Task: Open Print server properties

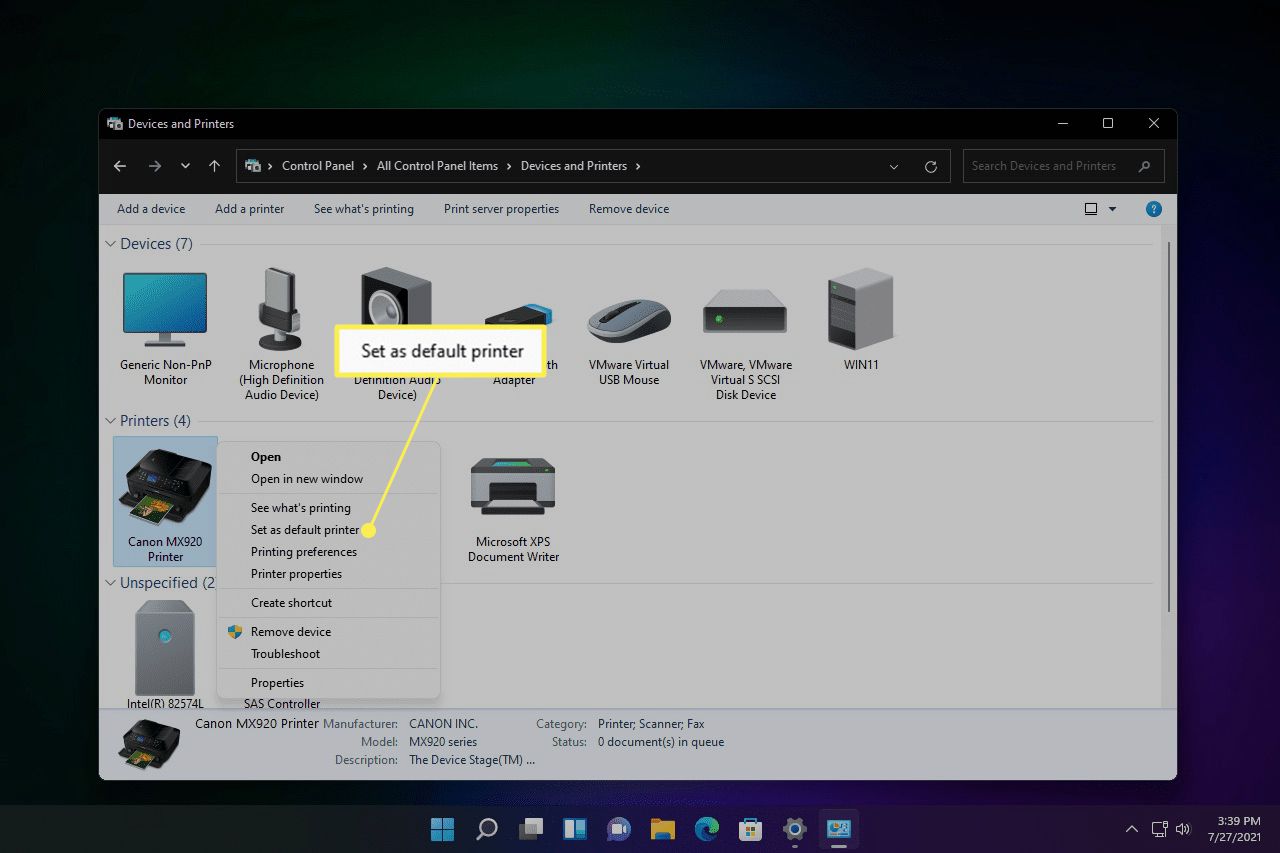Action: (x=501, y=209)
